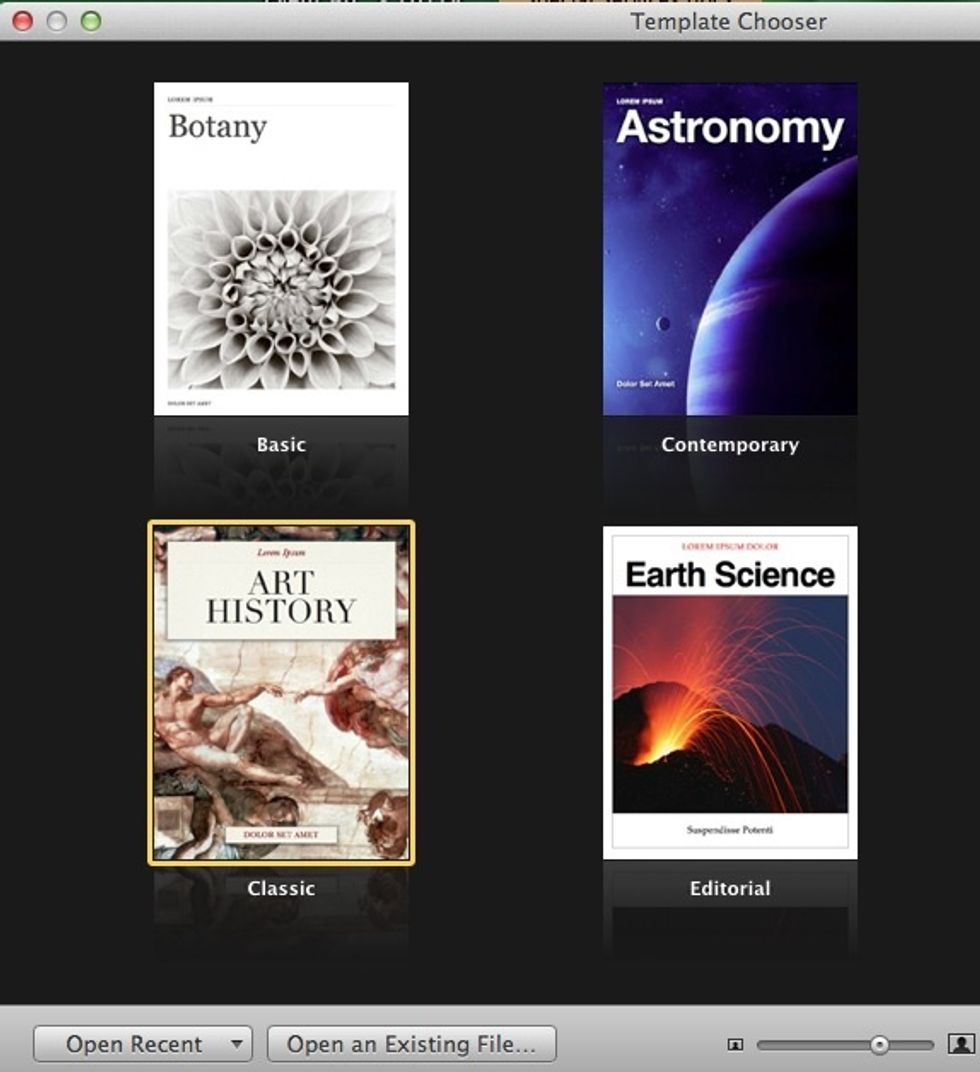Close the Template Chooser with red button

23,21
